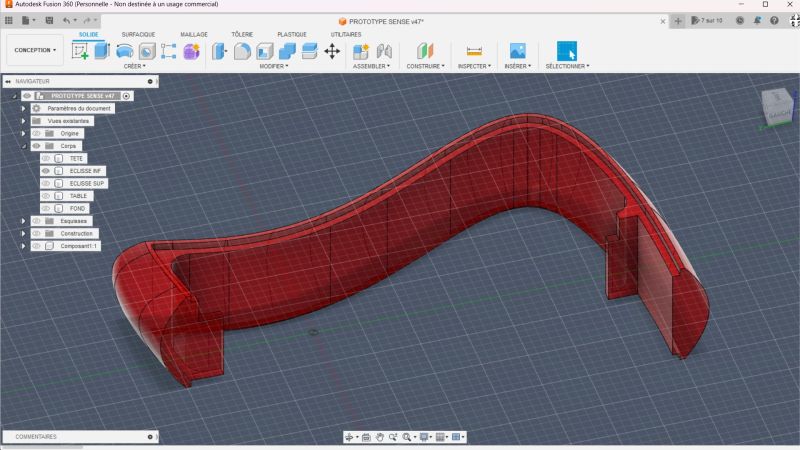
Task: Show the TETE body using eye icon
Action: tap(46, 158)
